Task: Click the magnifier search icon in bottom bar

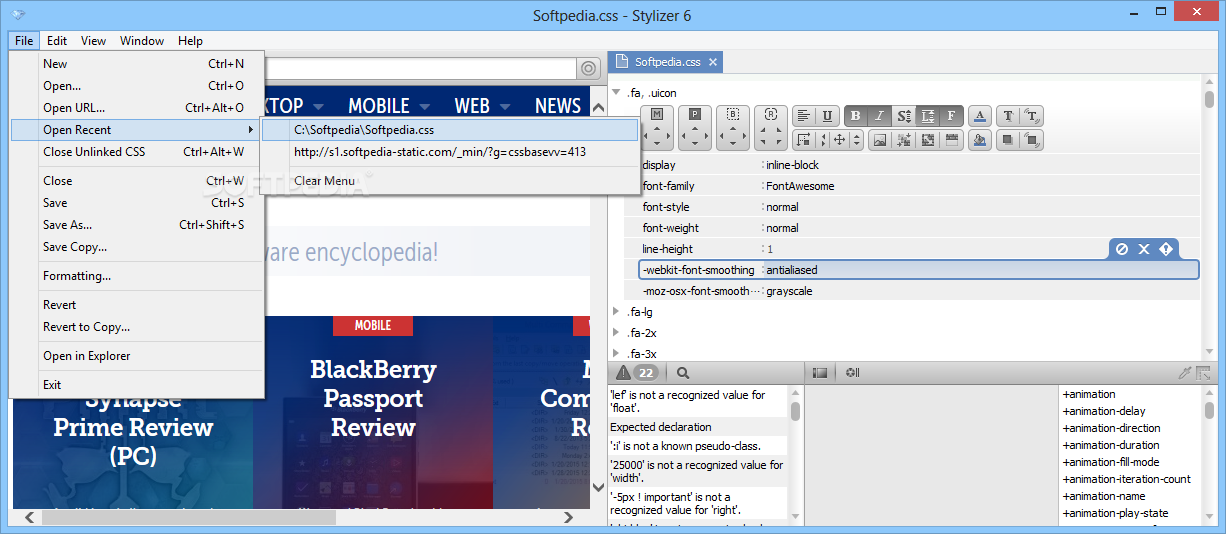Action: click(x=683, y=373)
